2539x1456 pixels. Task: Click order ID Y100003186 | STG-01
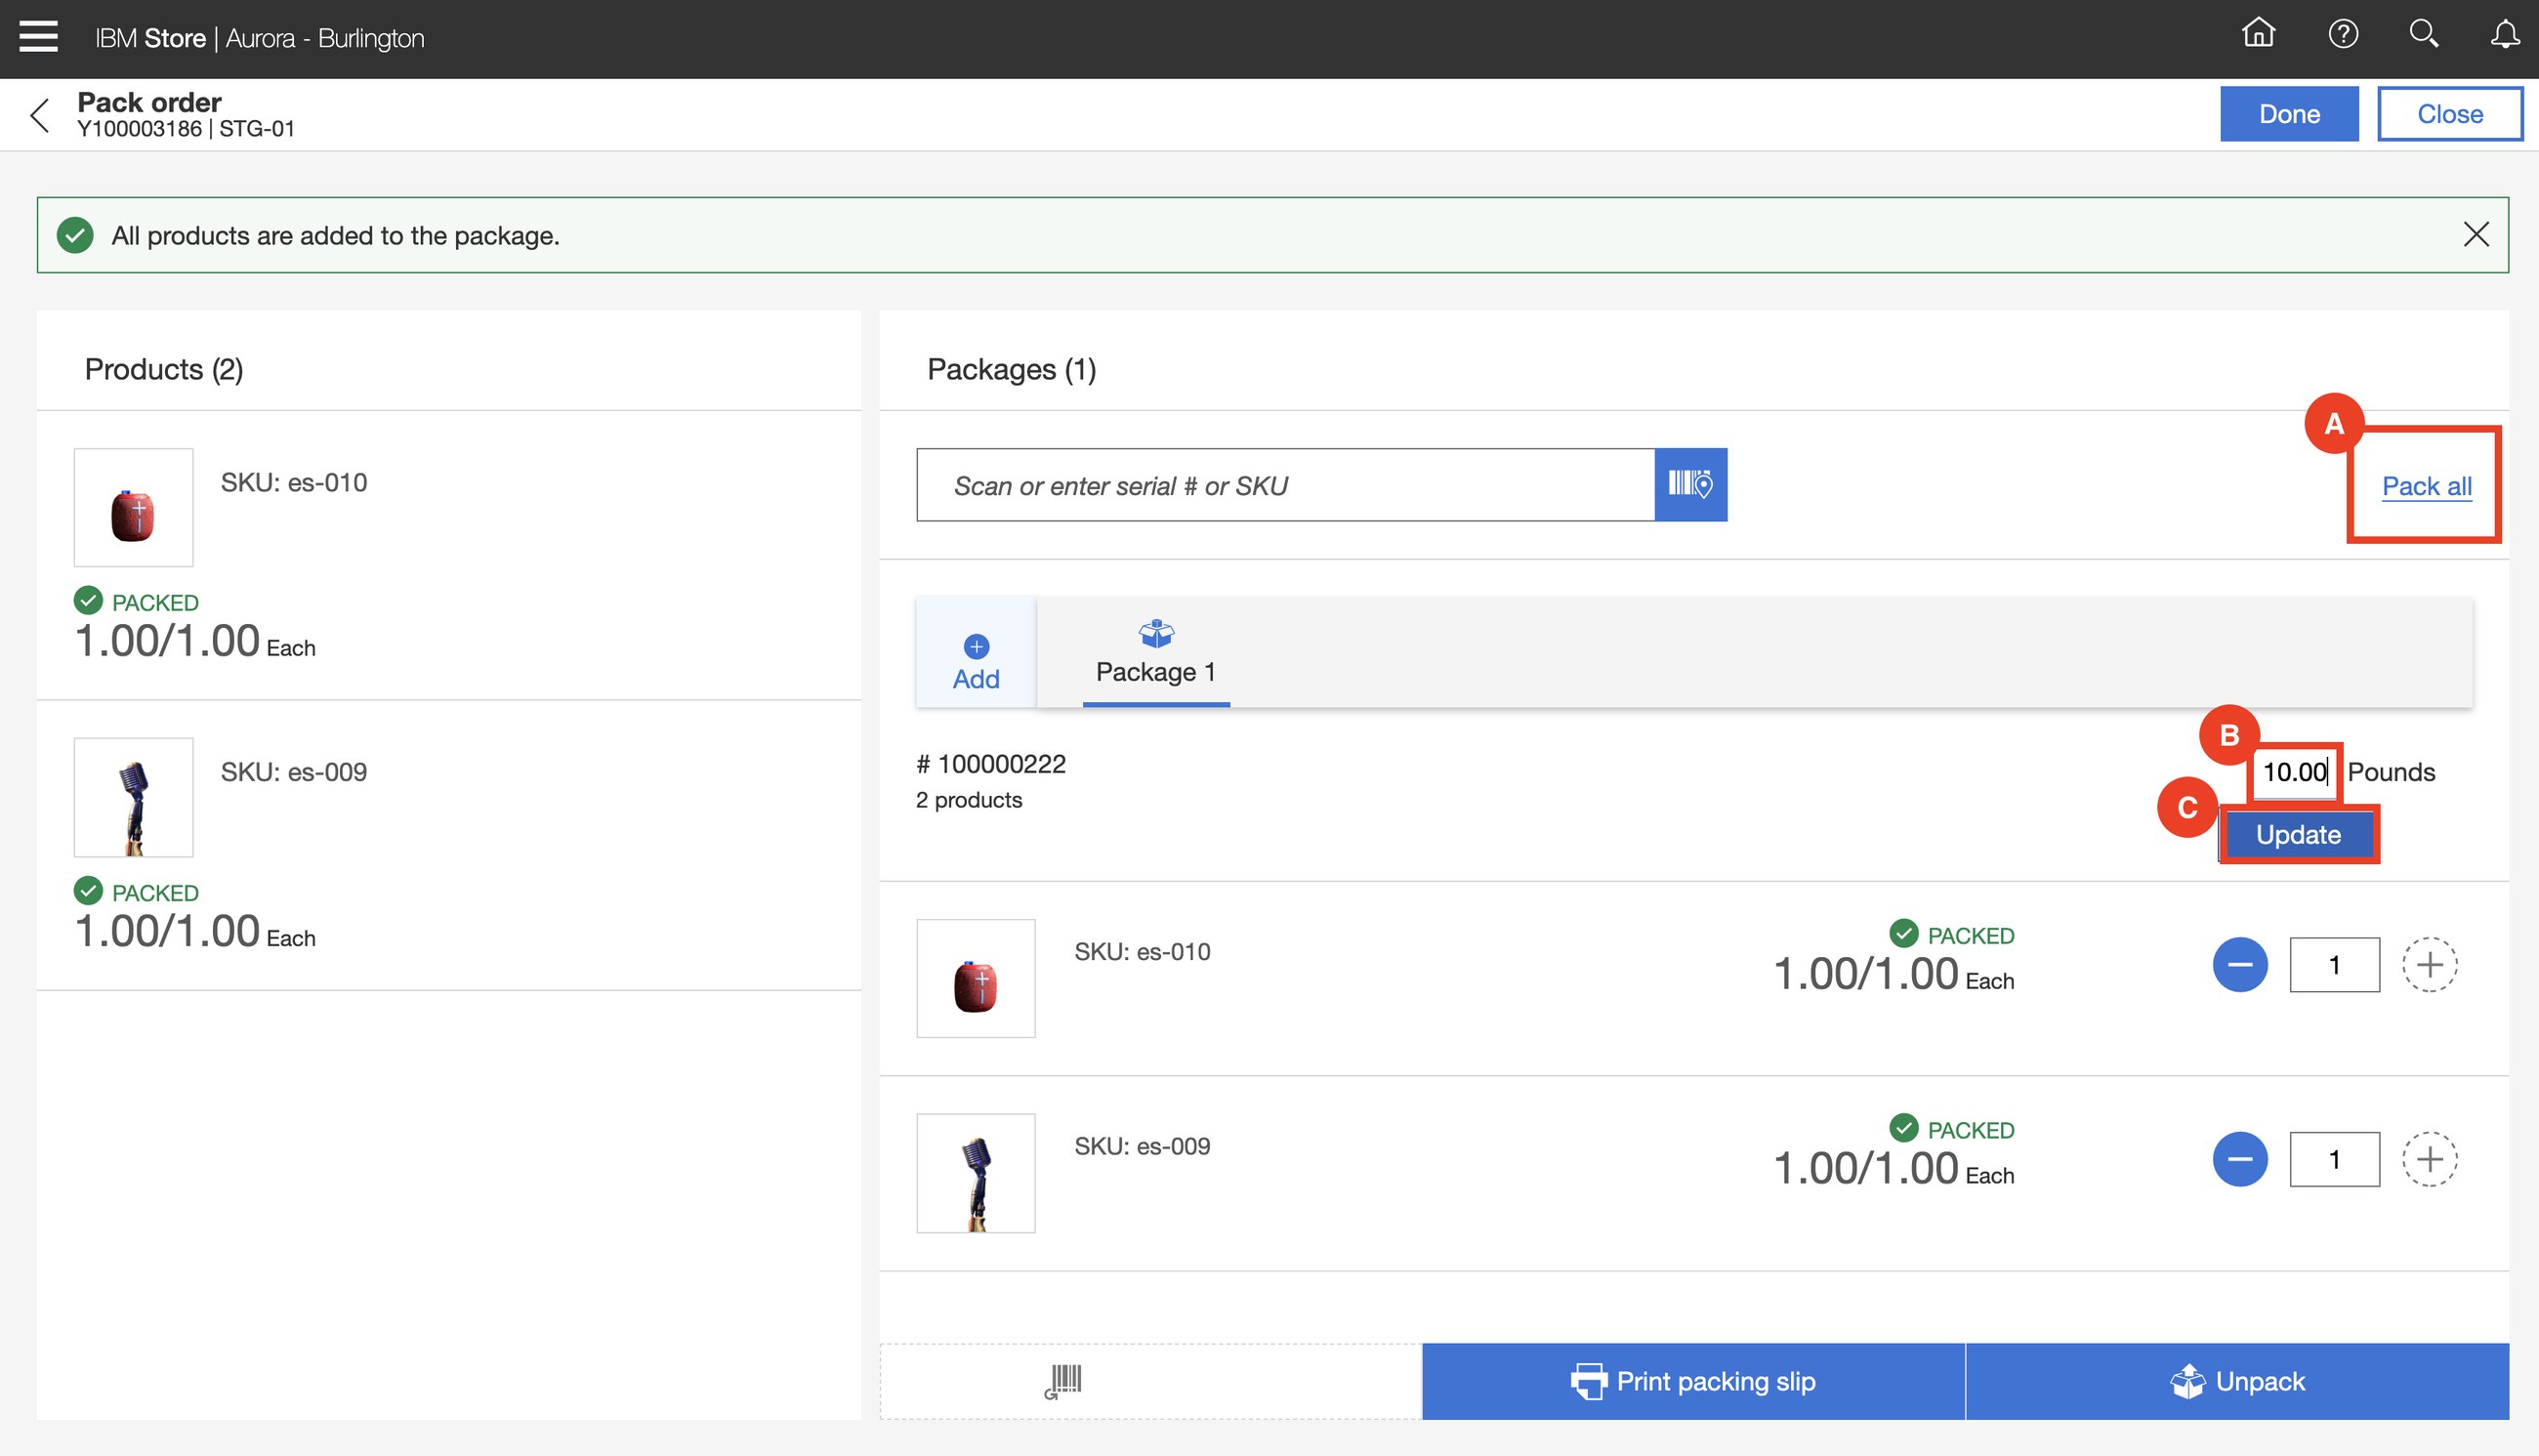coord(186,129)
